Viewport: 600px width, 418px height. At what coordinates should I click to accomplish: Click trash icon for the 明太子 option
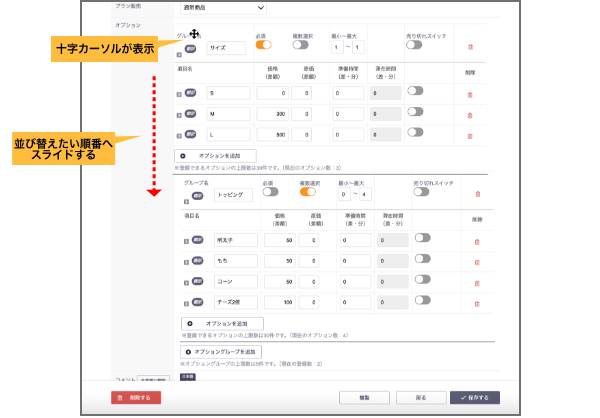[477, 239]
